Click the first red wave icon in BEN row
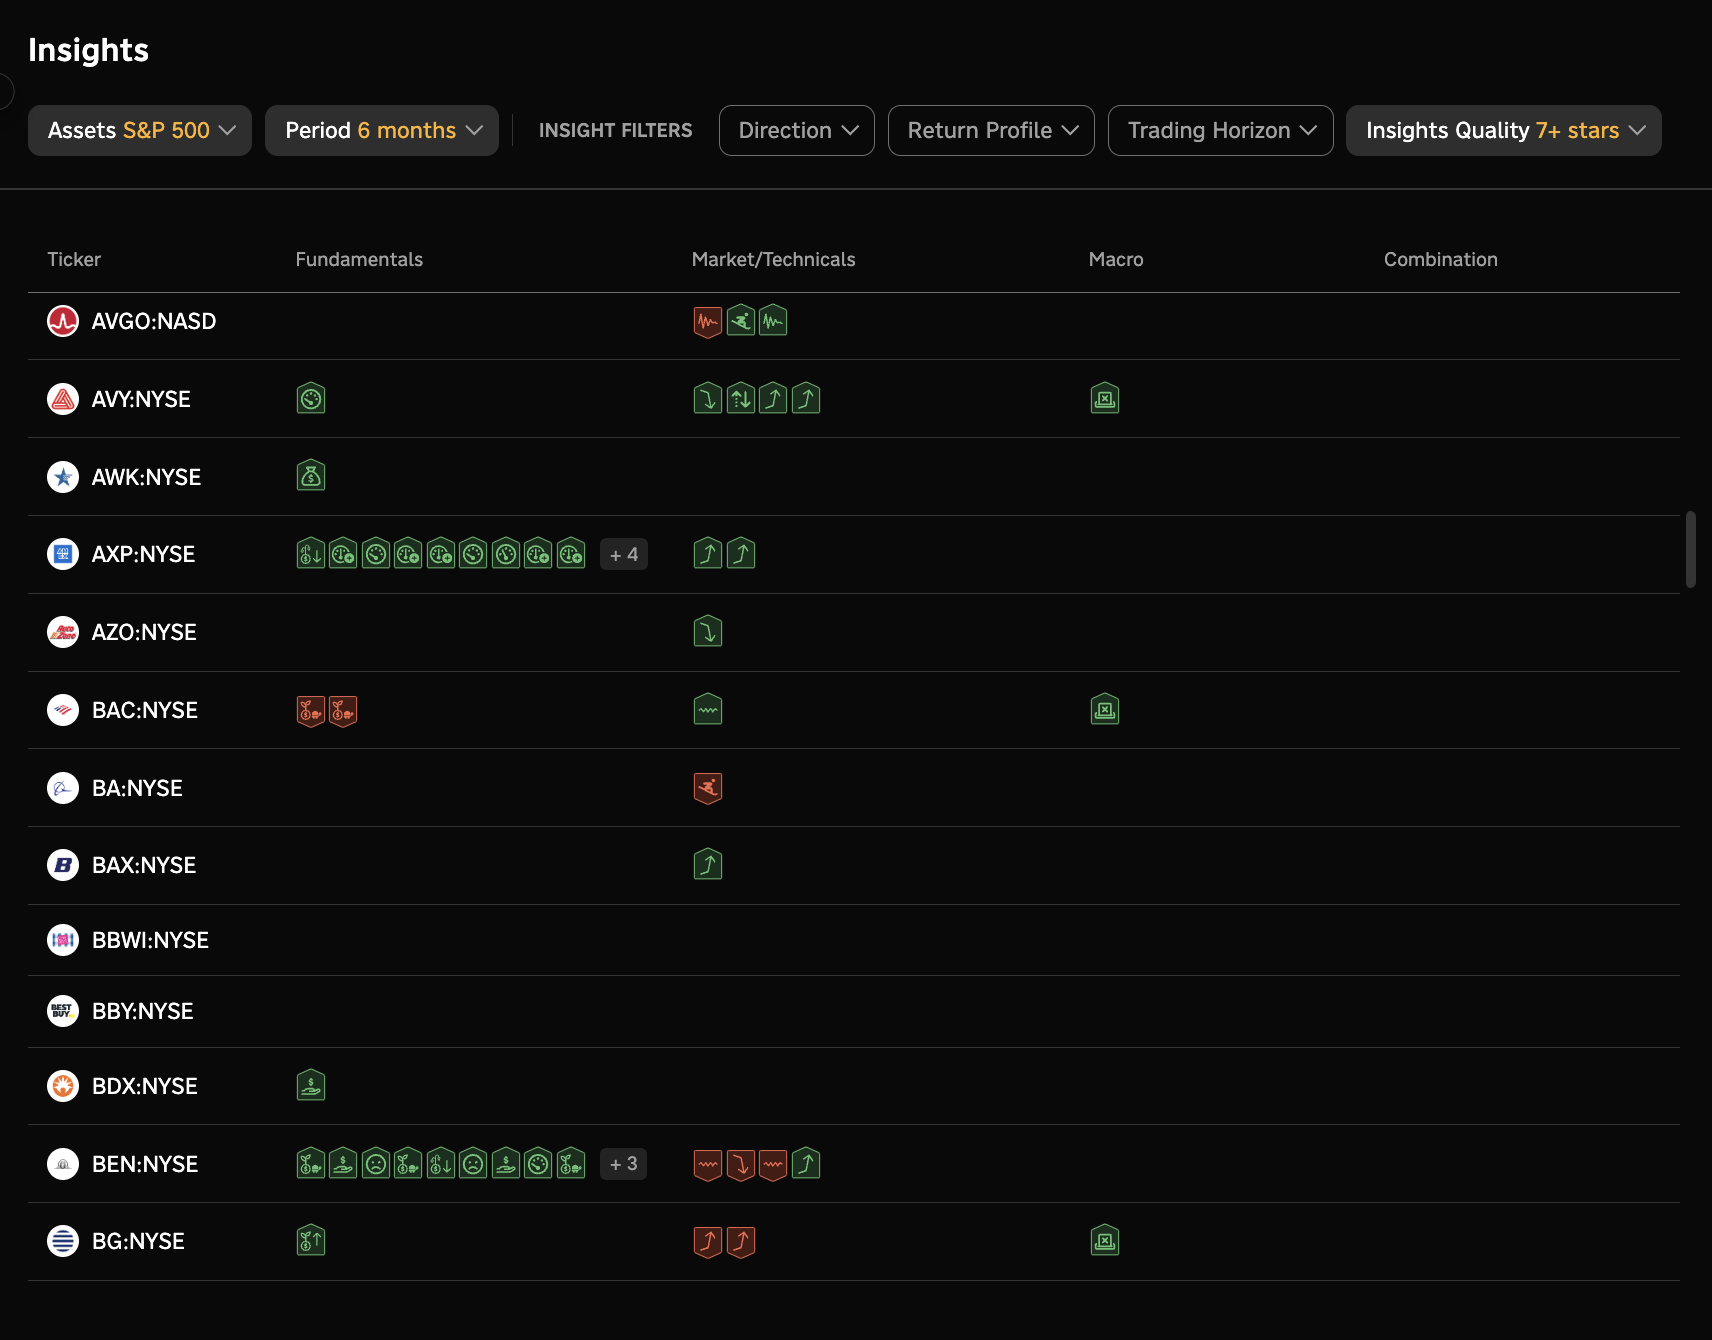This screenshot has height=1340, width=1712. [x=708, y=1164]
